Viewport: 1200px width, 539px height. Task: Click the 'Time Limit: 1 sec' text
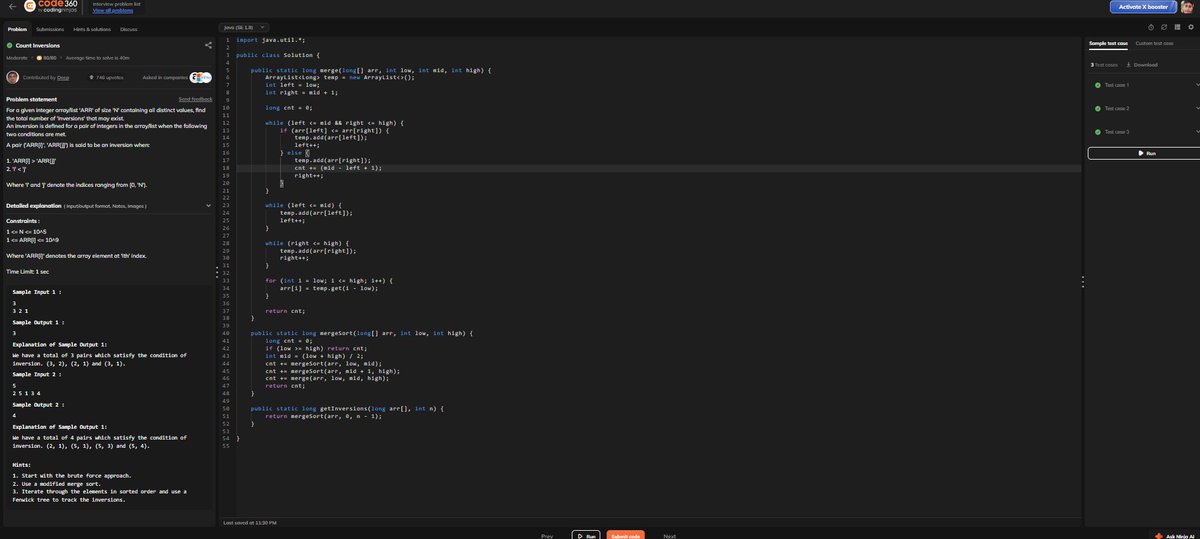tap(27, 271)
